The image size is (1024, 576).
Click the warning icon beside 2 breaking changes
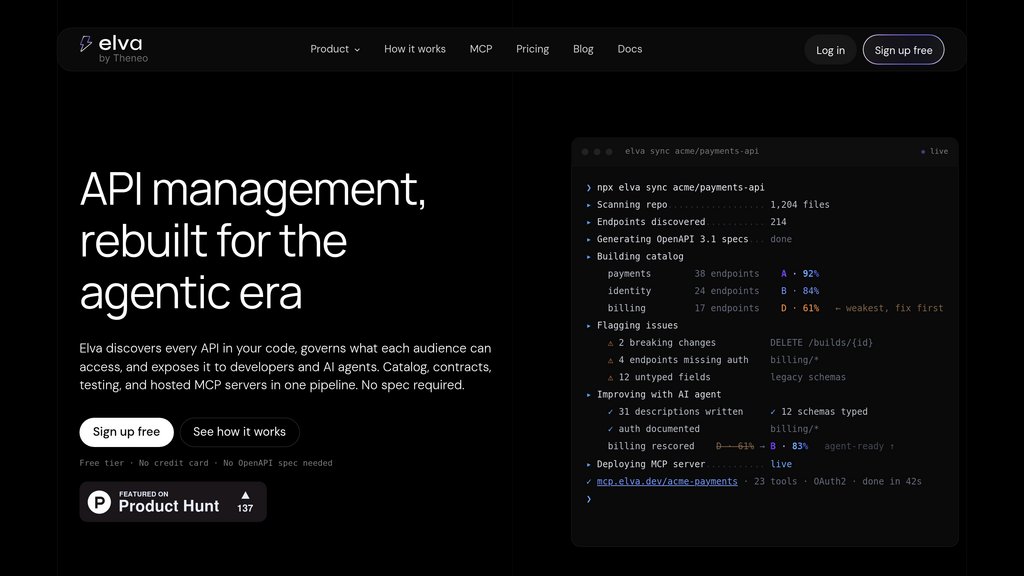pos(611,343)
